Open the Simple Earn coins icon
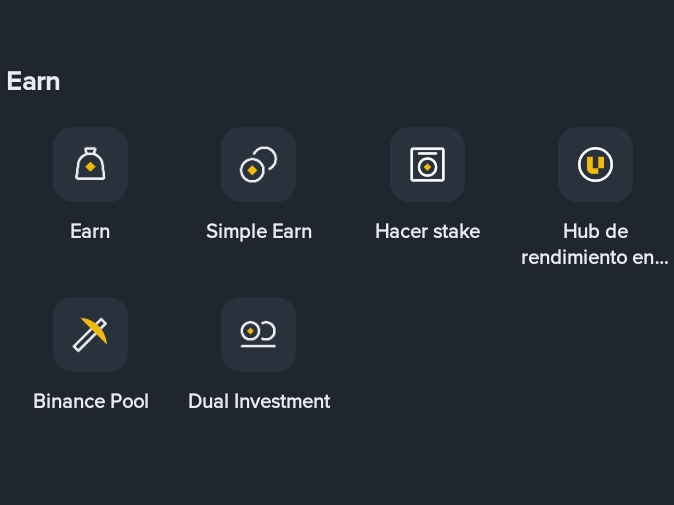 pyautogui.click(x=258, y=165)
